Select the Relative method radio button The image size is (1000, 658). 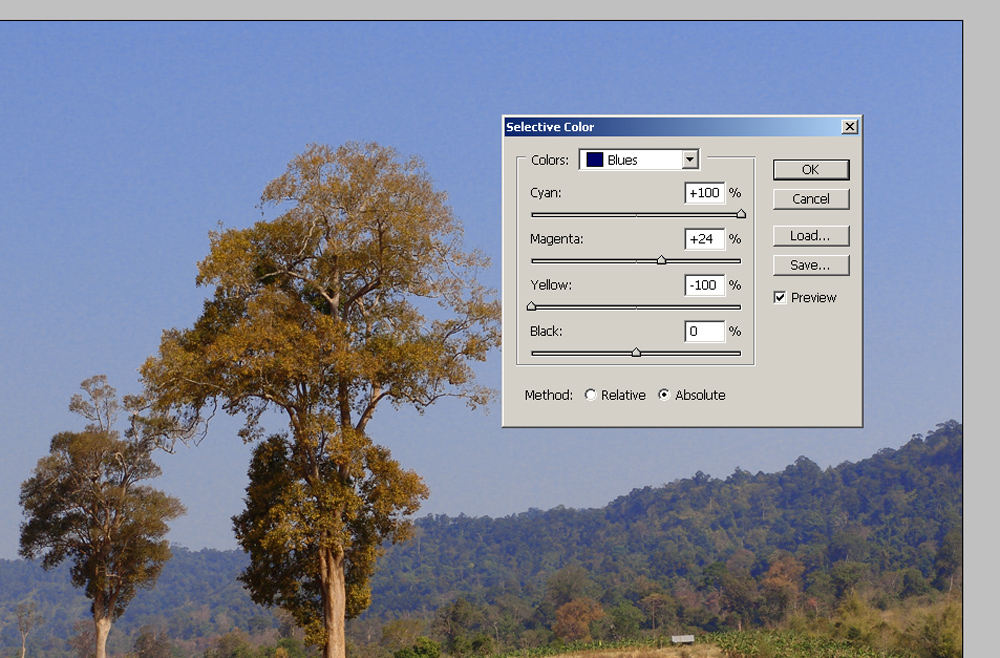pyautogui.click(x=591, y=395)
